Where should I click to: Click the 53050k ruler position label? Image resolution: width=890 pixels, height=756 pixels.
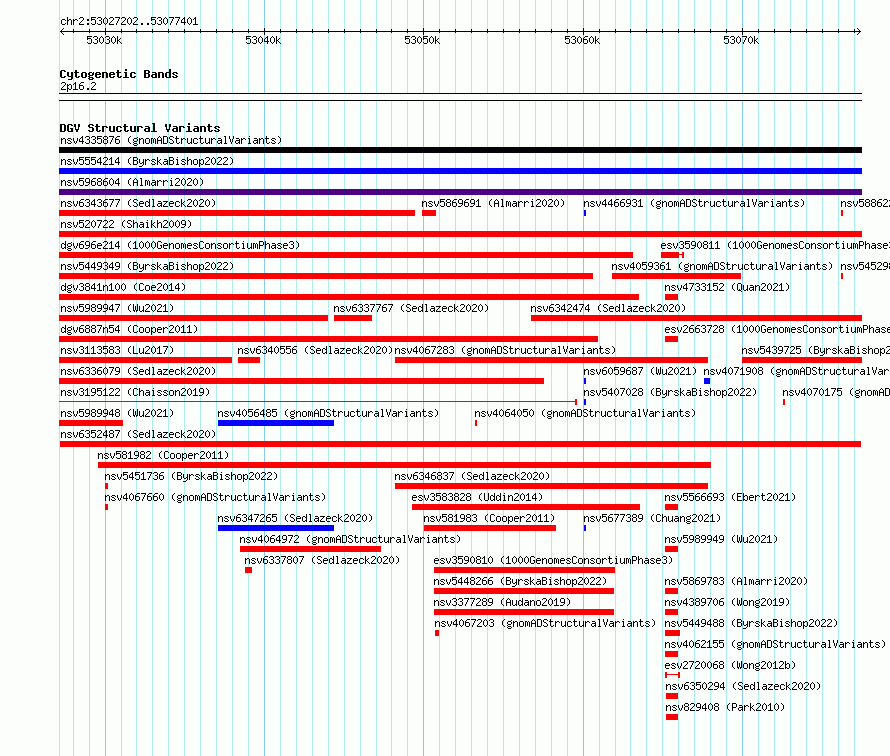pos(422,40)
